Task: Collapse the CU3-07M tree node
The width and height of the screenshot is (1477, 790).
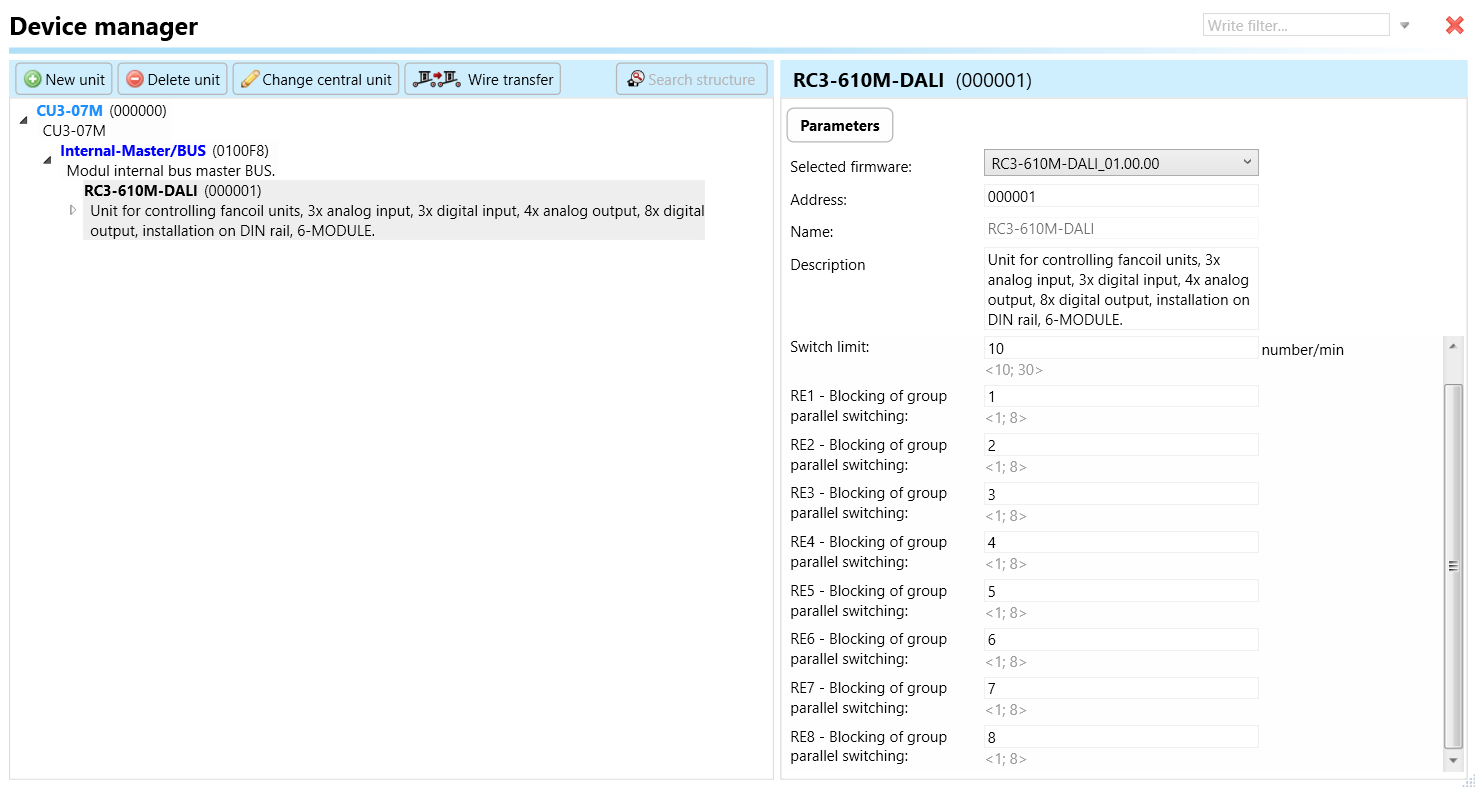Action: 24,120
